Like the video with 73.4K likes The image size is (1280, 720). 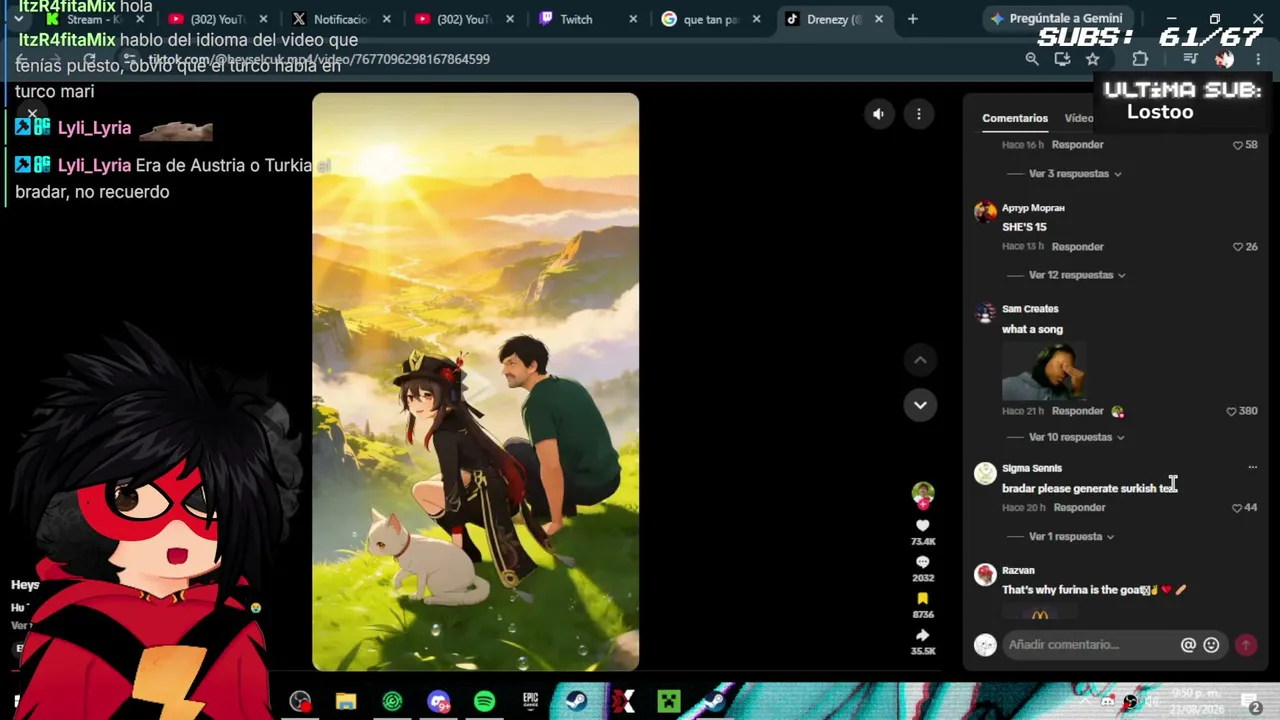point(922,525)
